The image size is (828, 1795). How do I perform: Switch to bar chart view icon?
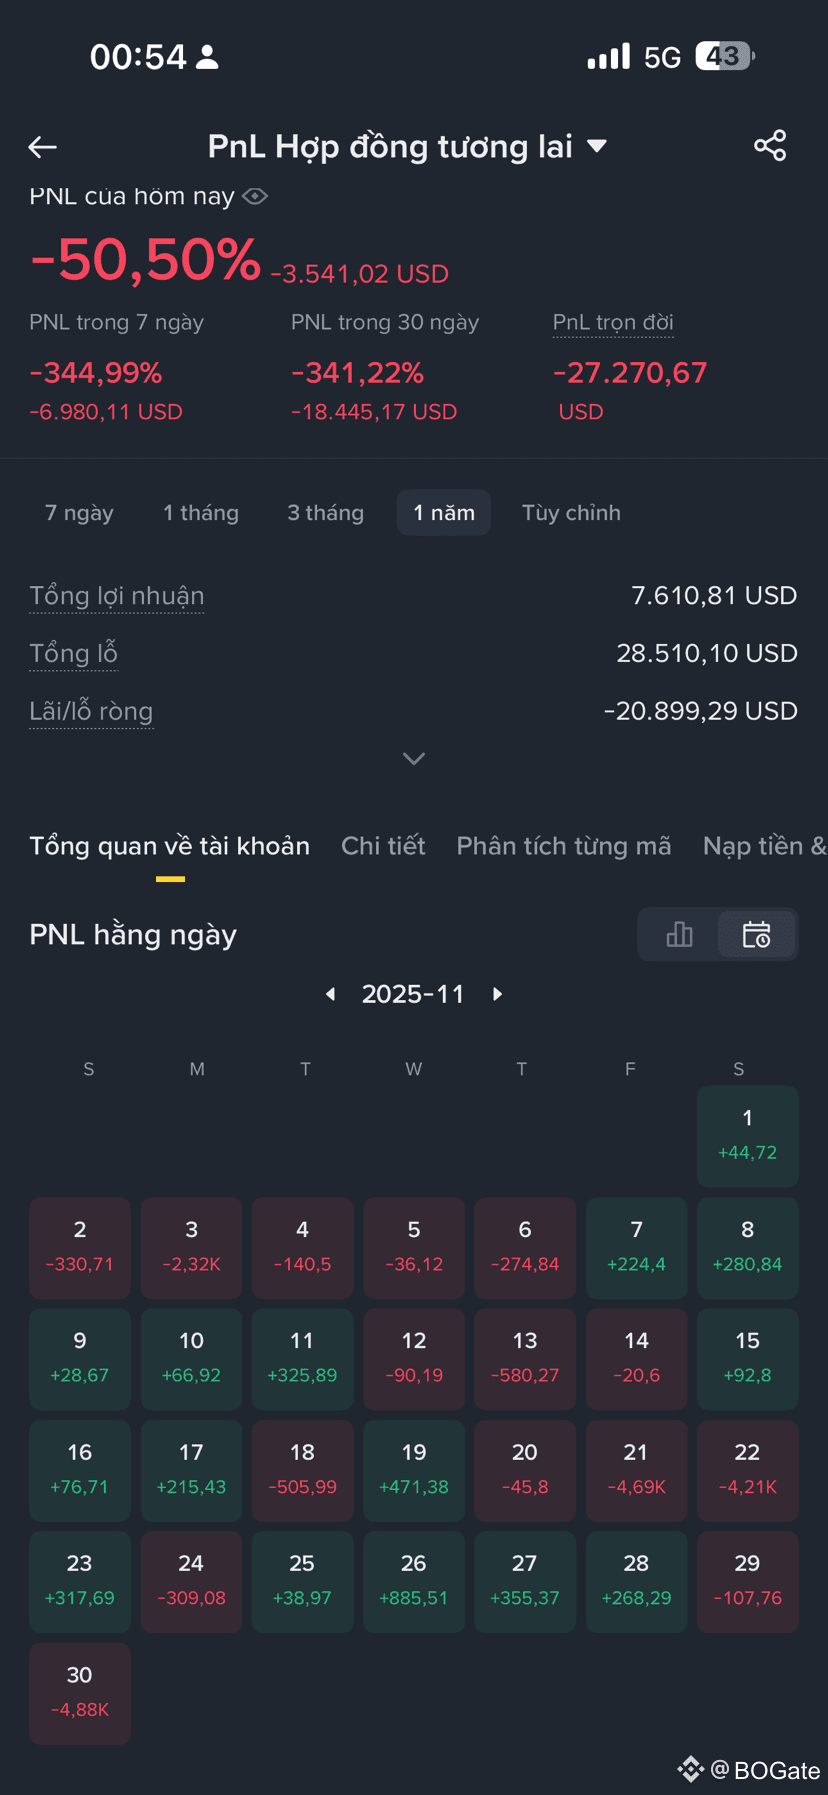point(679,934)
